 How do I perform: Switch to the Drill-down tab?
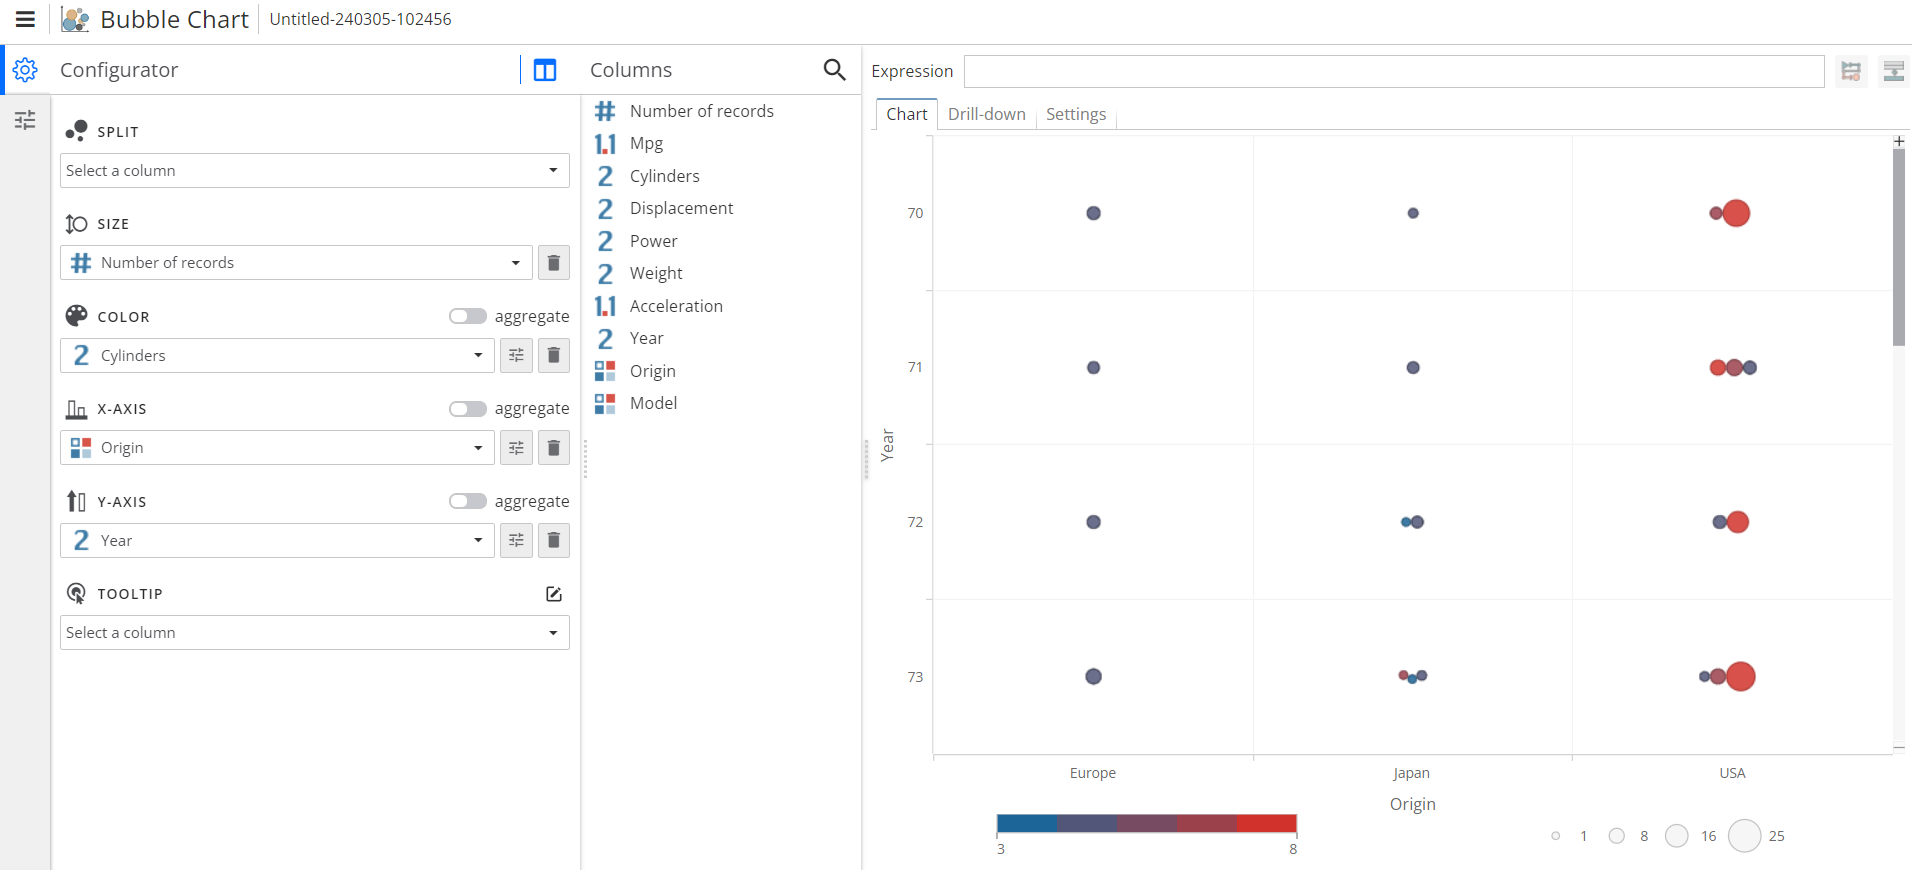pyautogui.click(x=986, y=114)
